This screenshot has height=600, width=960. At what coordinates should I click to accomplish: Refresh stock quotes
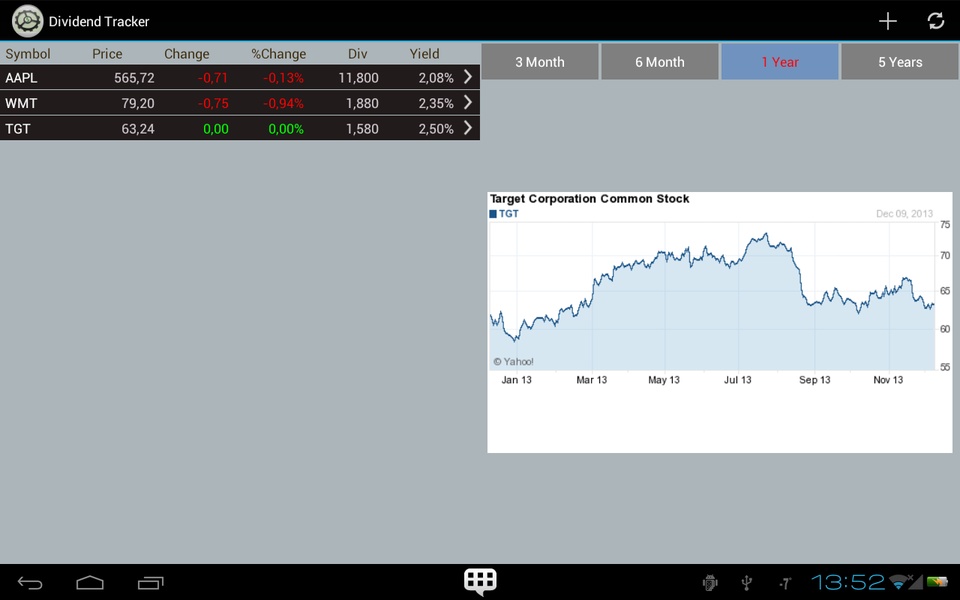point(936,21)
